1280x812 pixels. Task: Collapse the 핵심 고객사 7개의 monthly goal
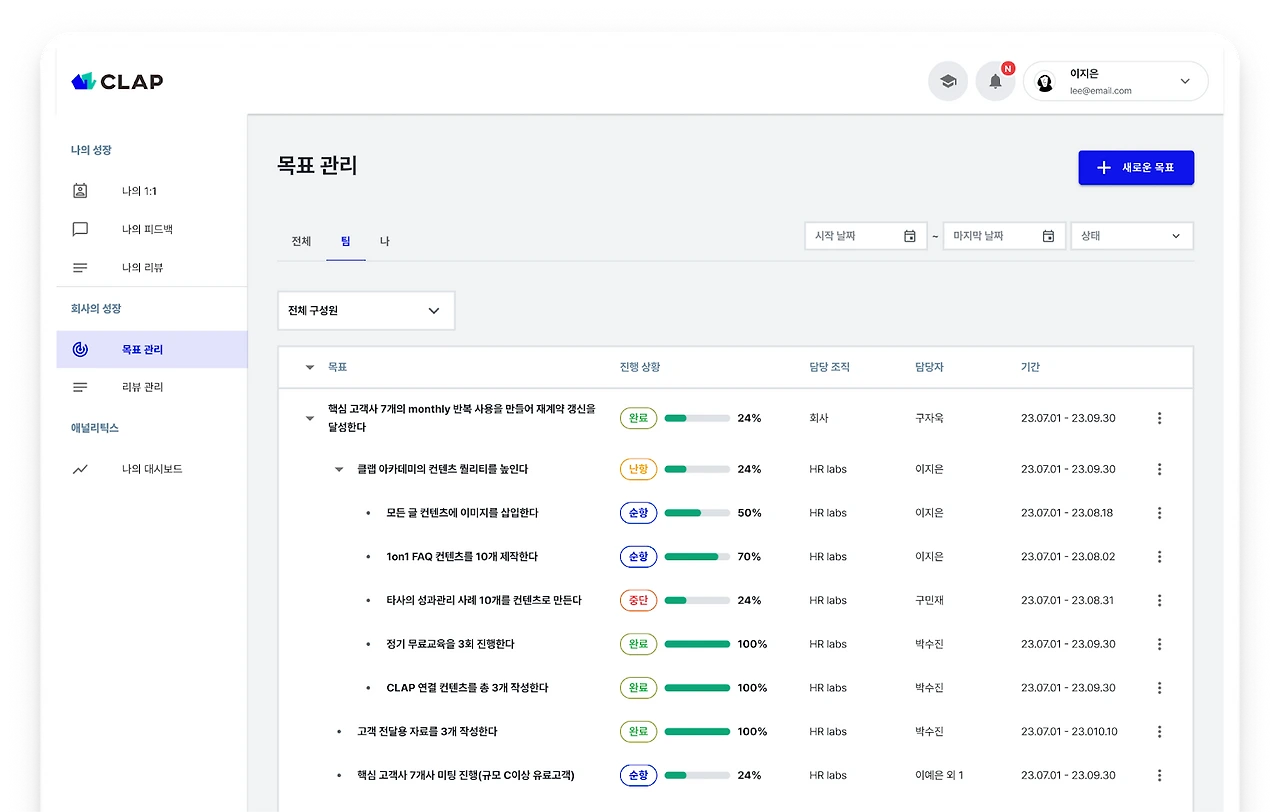(309, 419)
